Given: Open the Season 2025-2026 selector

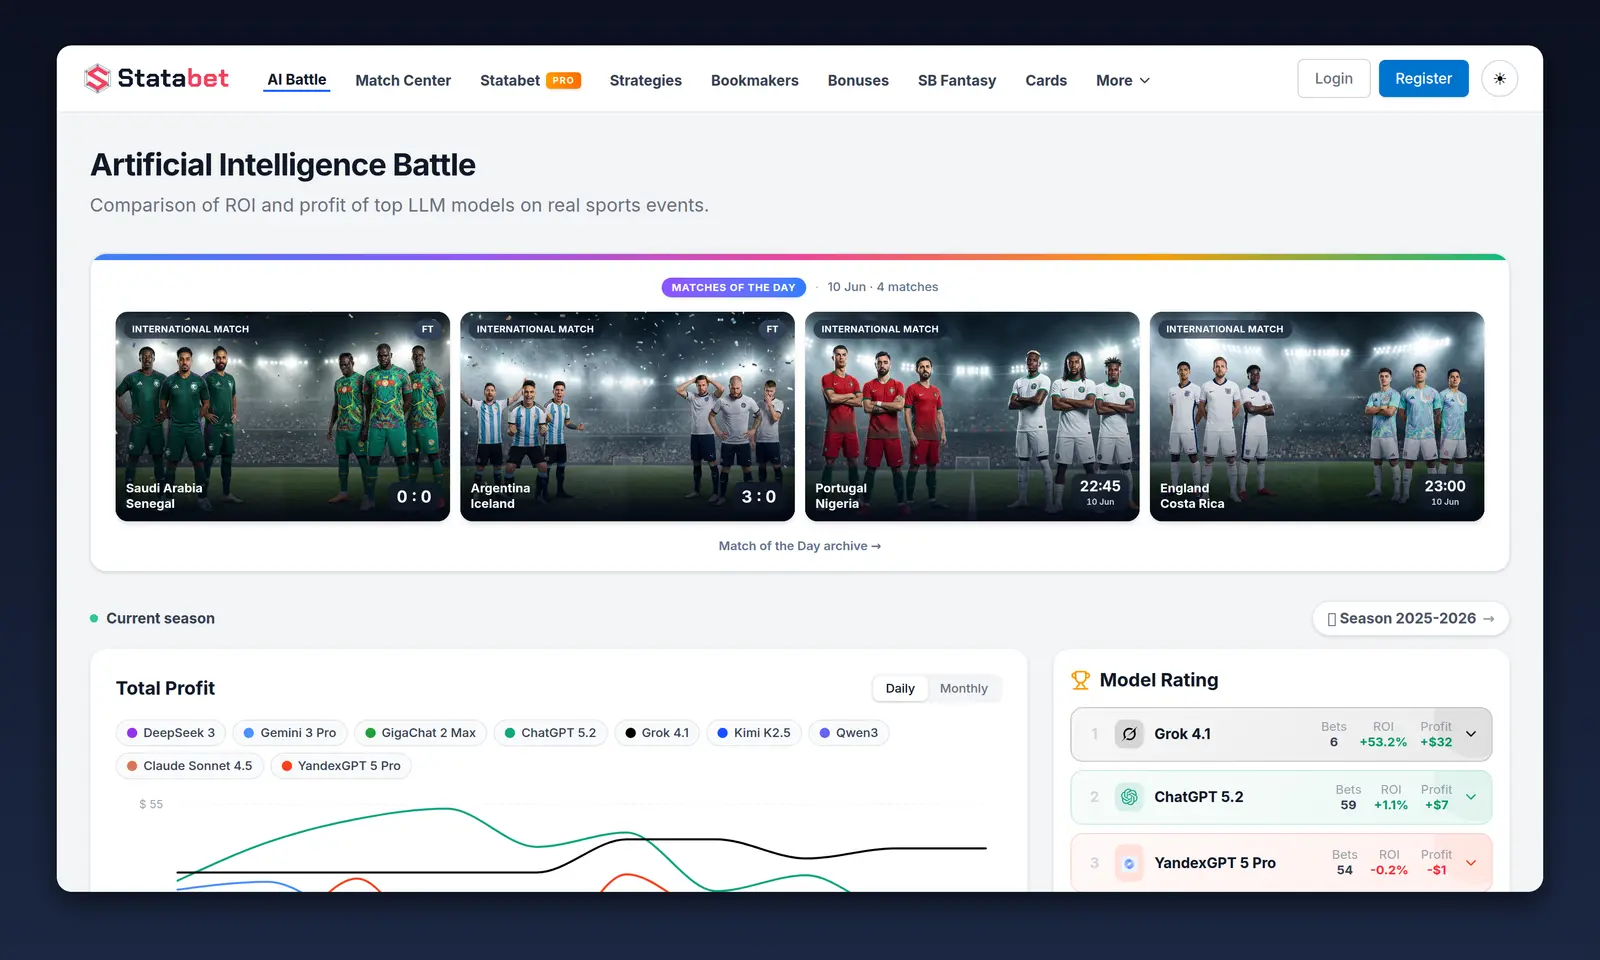Looking at the screenshot, I should coord(1410,619).
